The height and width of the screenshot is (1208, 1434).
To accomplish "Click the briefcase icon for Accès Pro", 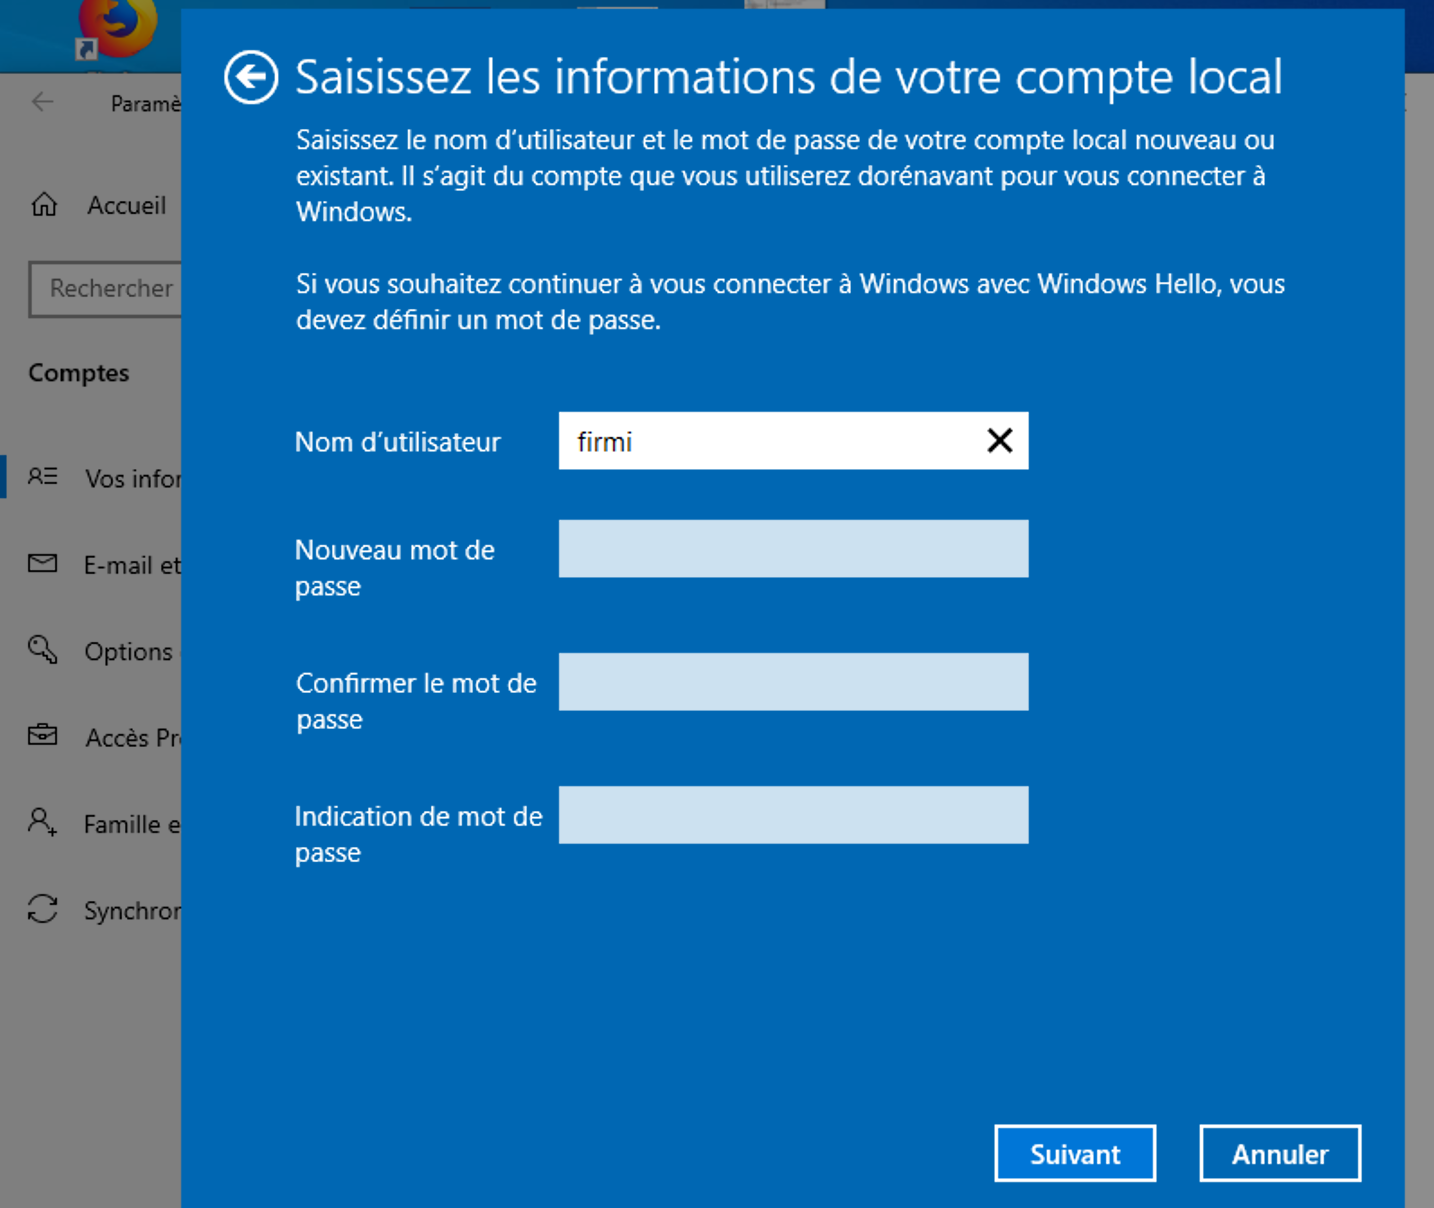I will point(42,736).
